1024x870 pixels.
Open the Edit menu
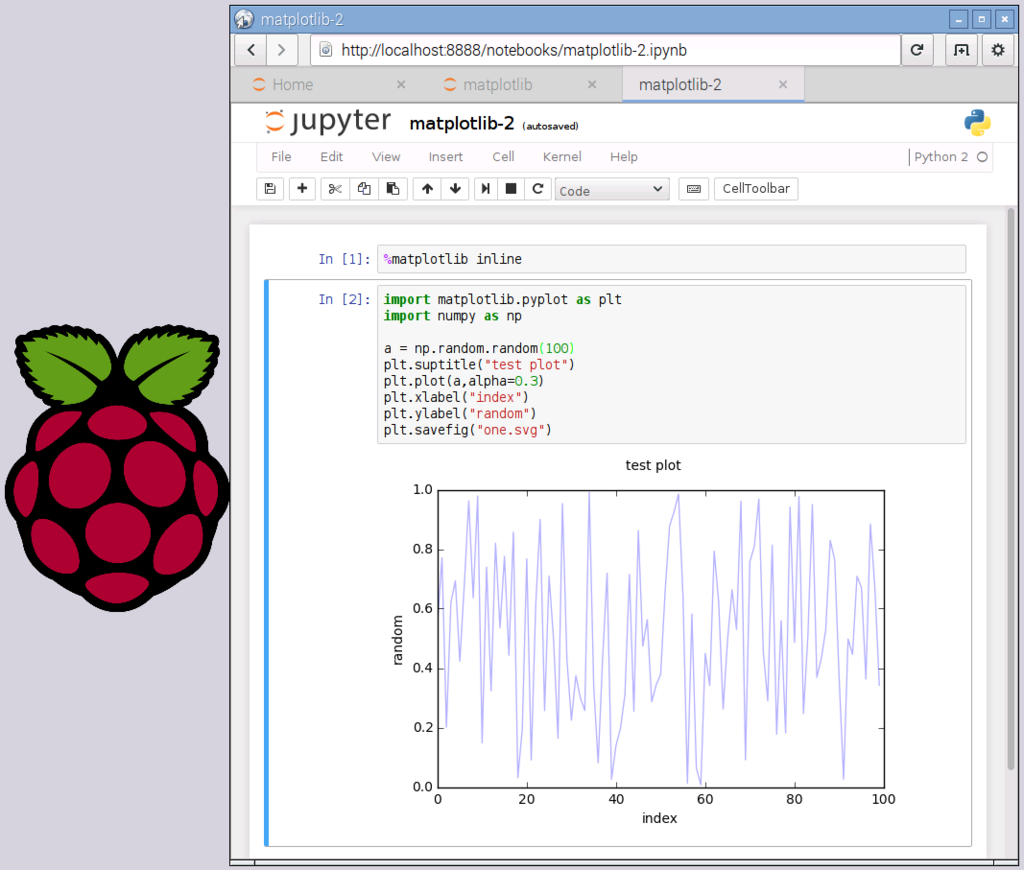point(331,157)
